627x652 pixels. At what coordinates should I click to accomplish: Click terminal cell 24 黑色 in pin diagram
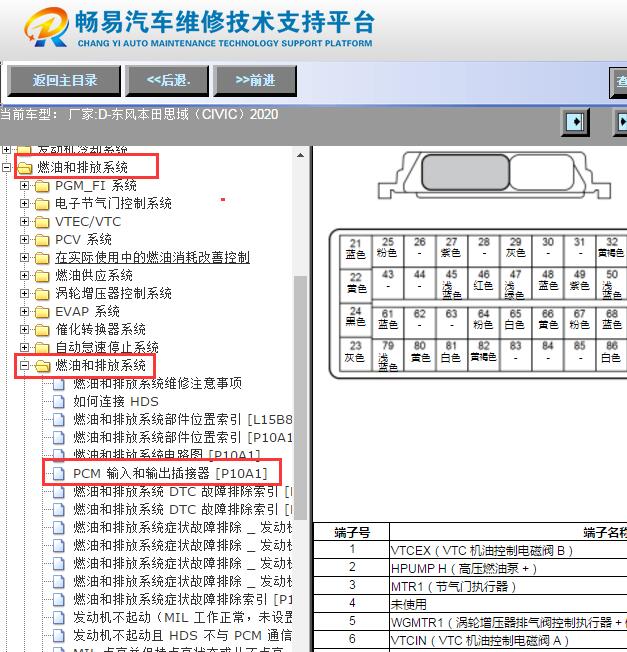coord(355,319)
